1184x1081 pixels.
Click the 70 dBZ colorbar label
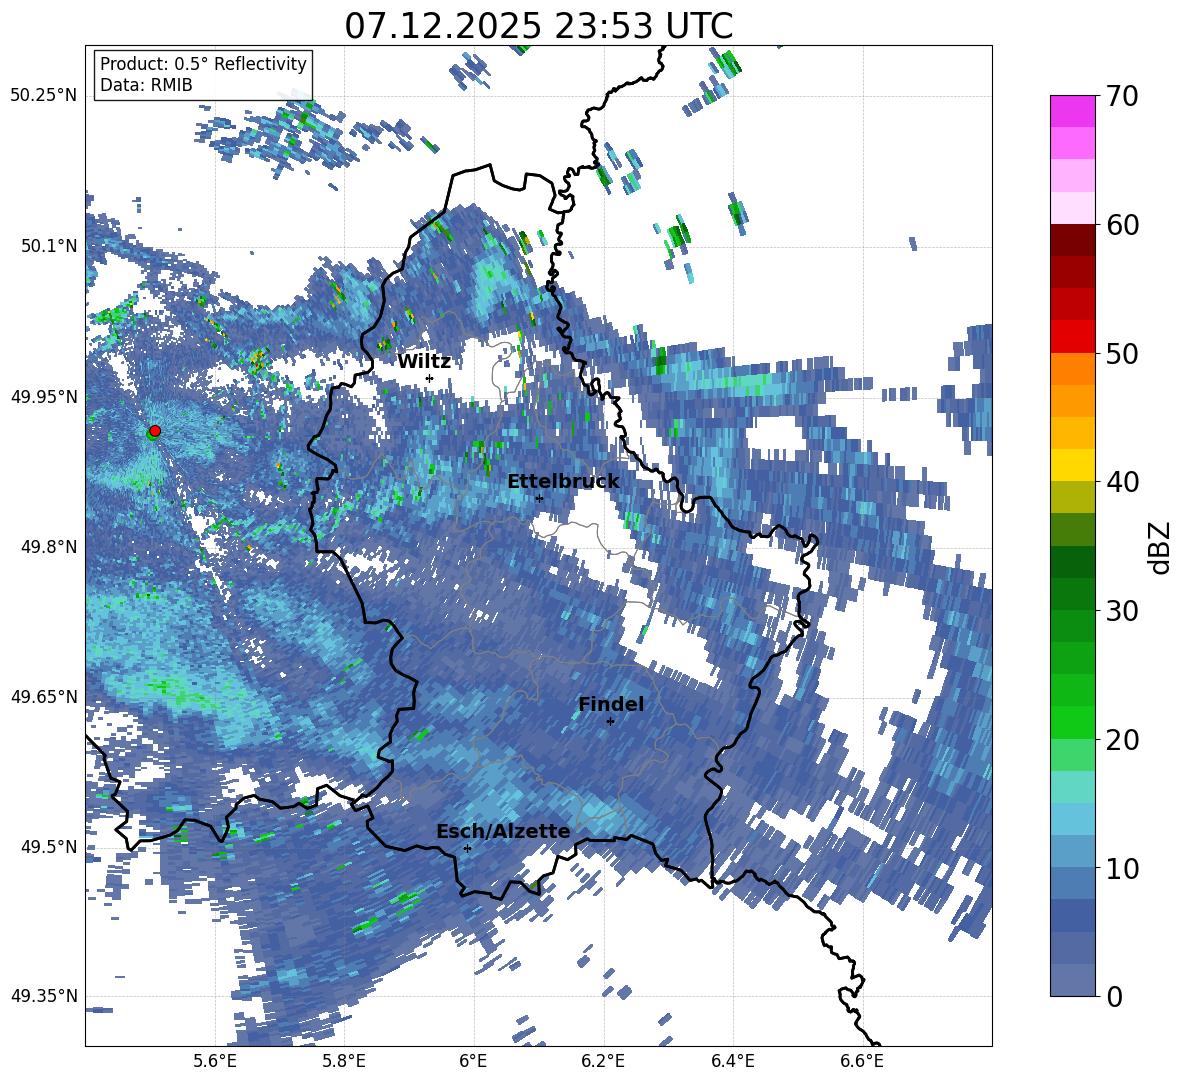point(1122,96)
